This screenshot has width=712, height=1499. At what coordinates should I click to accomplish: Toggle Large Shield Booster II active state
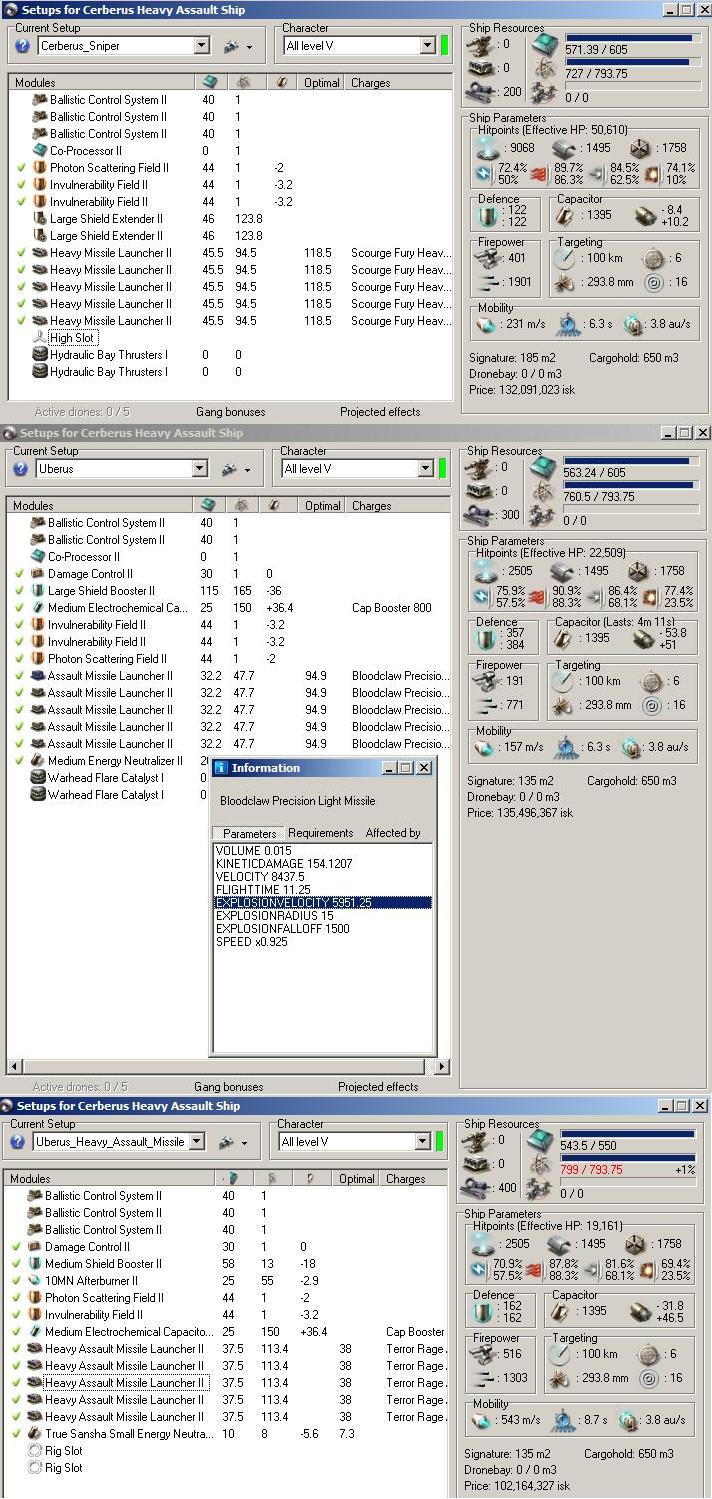click(x=20, y=591)
